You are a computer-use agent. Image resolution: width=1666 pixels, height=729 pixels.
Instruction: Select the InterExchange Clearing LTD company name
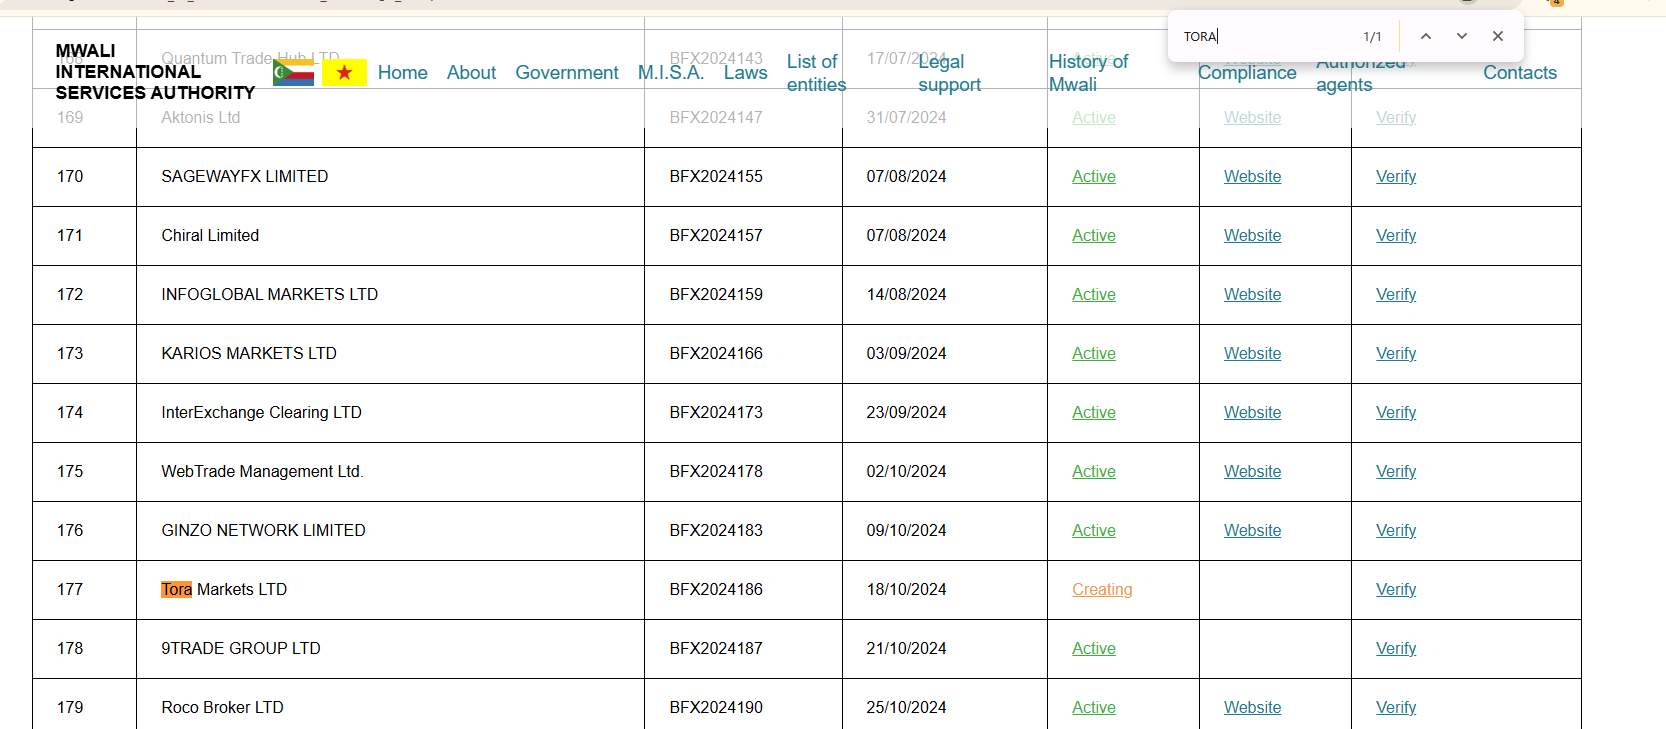point(262,413)
